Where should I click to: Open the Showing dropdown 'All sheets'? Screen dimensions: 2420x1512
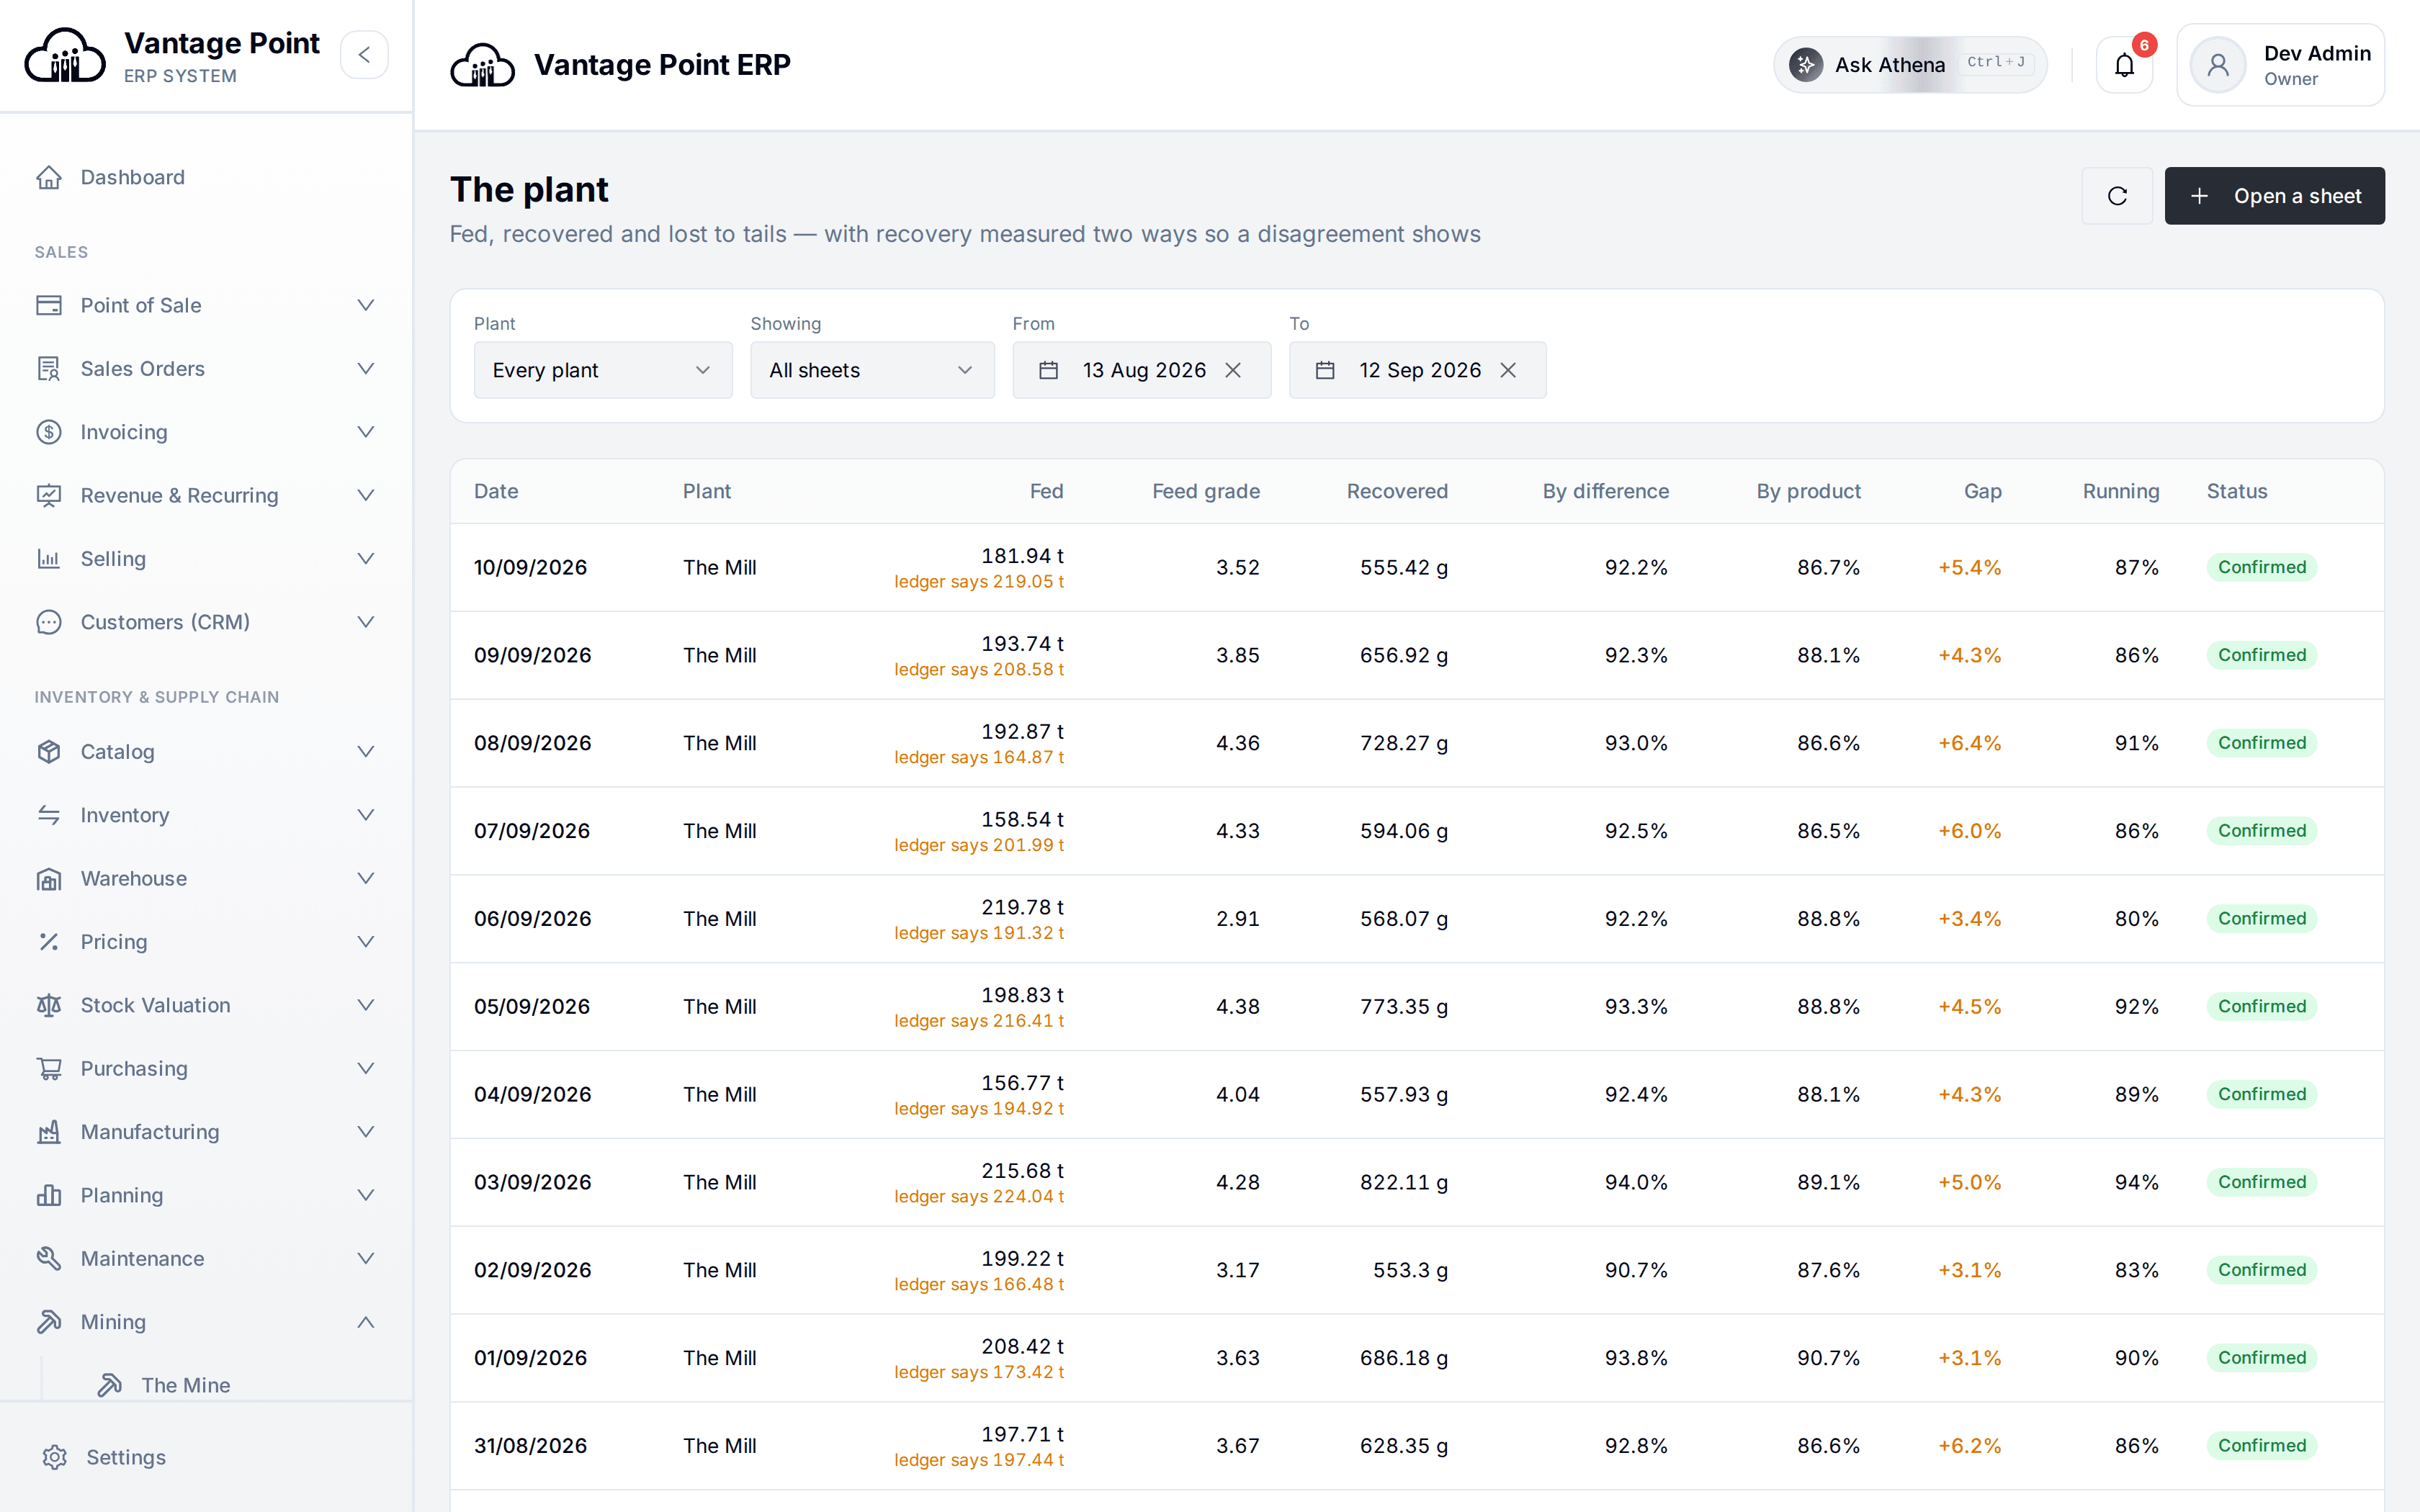click(x=872, y=370)
